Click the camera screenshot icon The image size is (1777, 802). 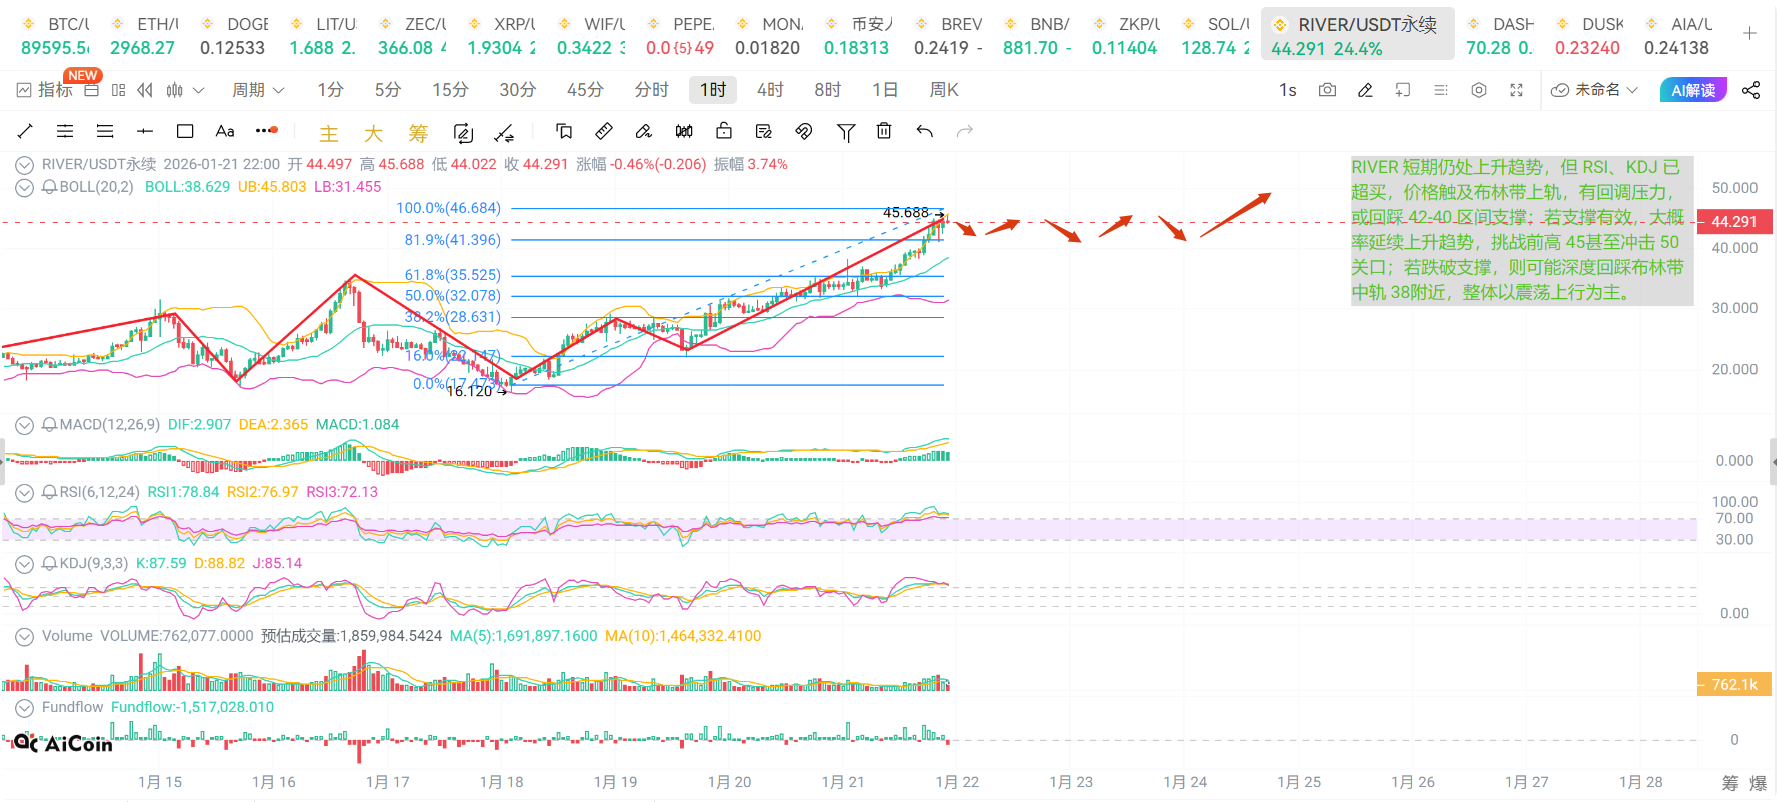point(1327,90)
